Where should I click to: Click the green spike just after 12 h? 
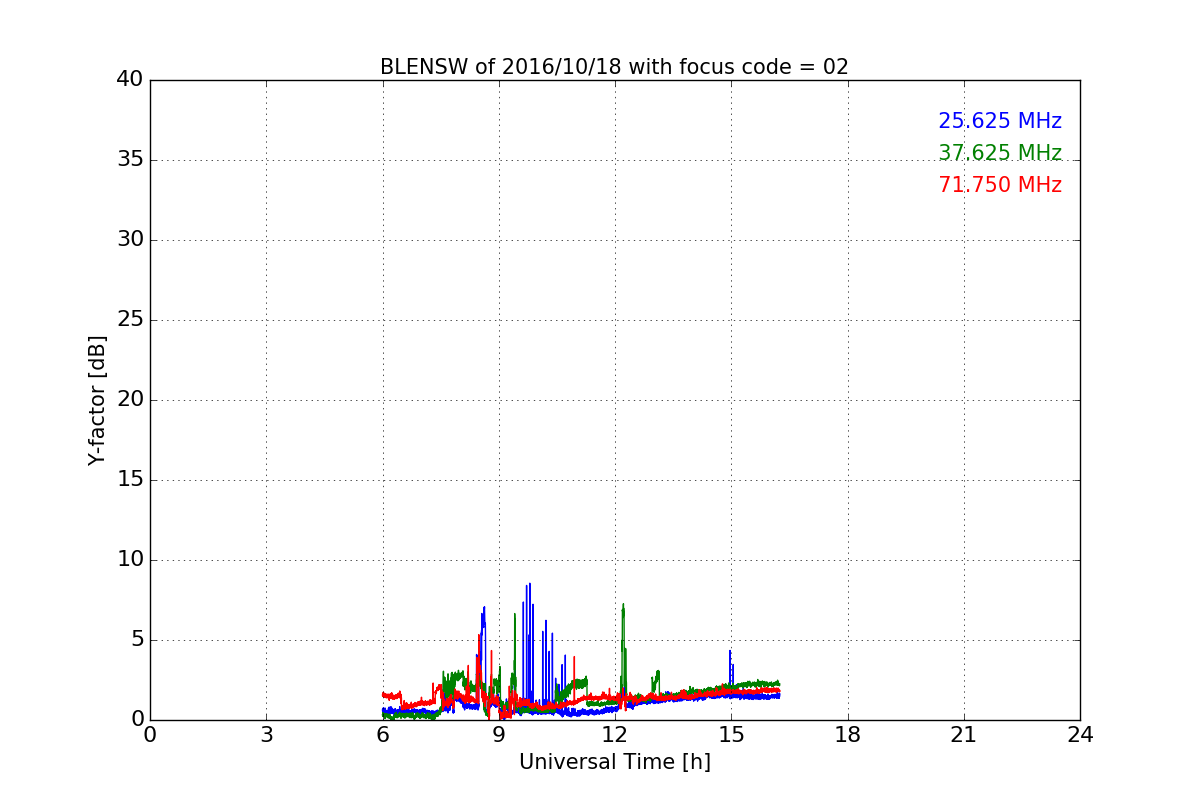tap(623, 655)
